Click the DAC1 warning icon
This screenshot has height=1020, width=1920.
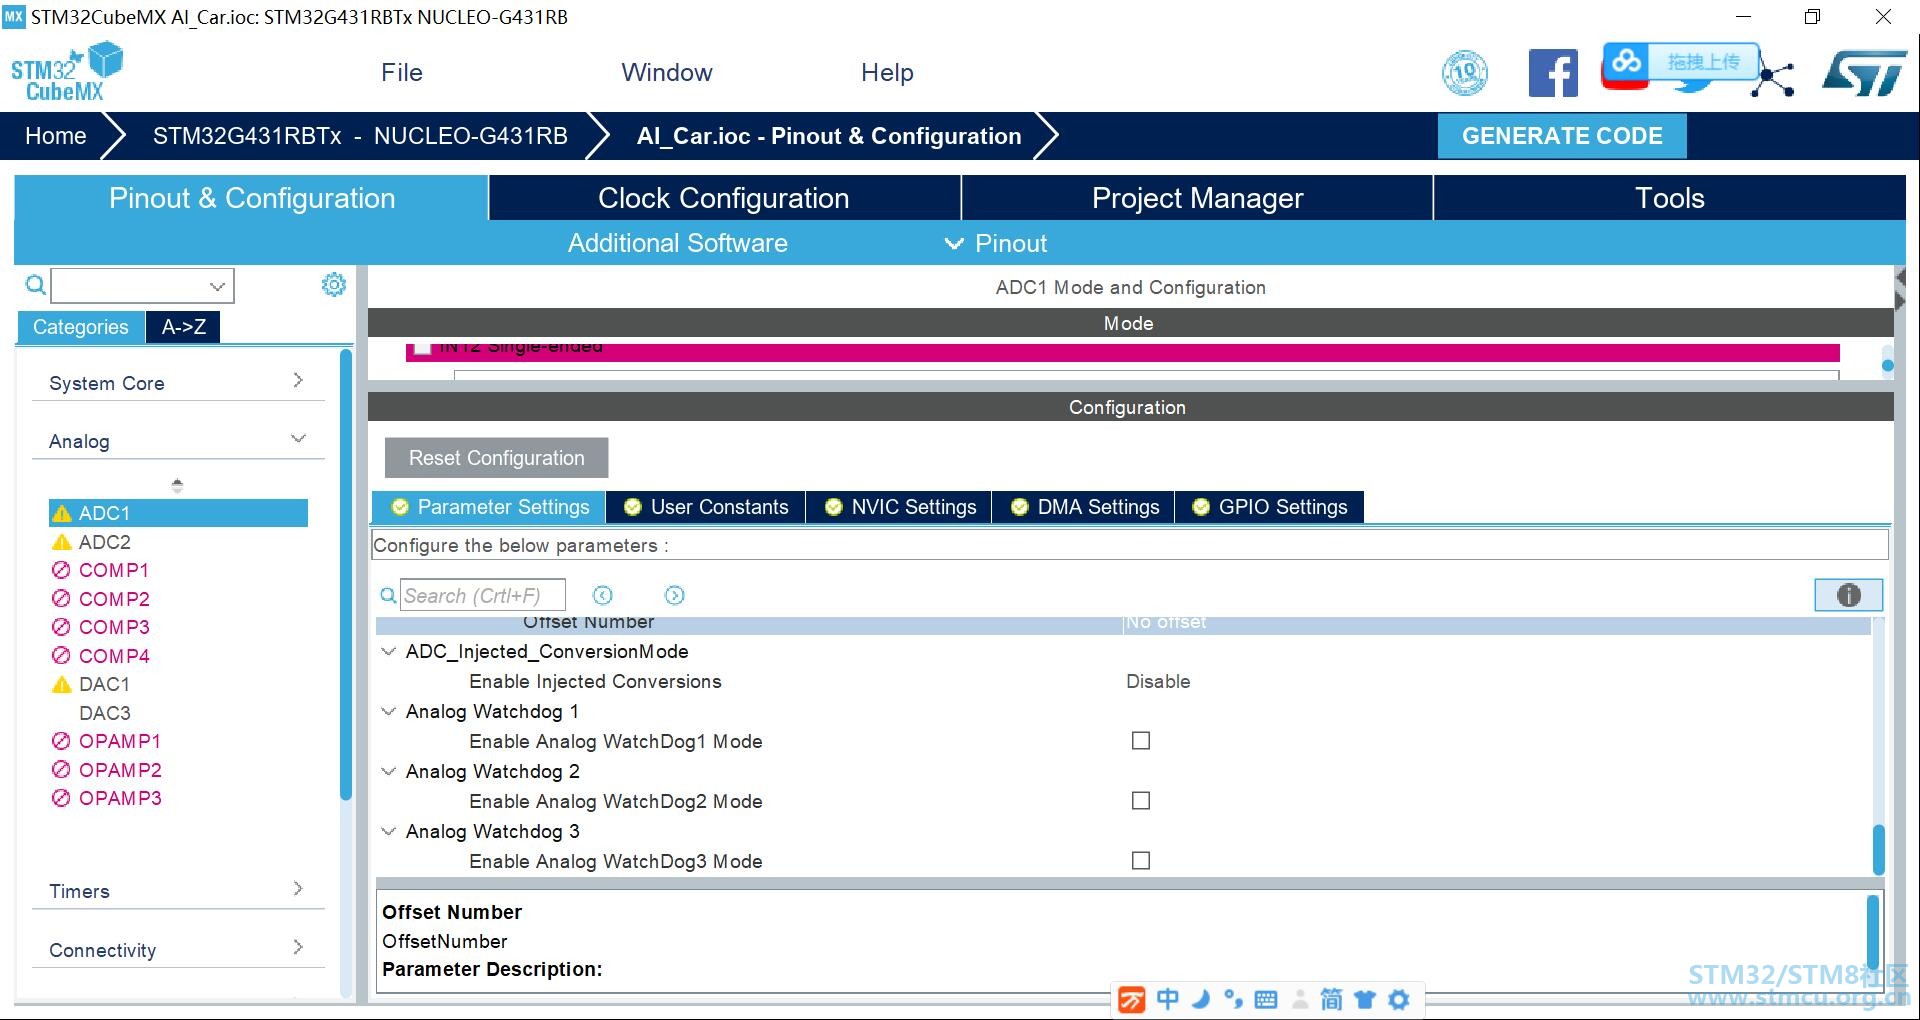tap(61, 685)
